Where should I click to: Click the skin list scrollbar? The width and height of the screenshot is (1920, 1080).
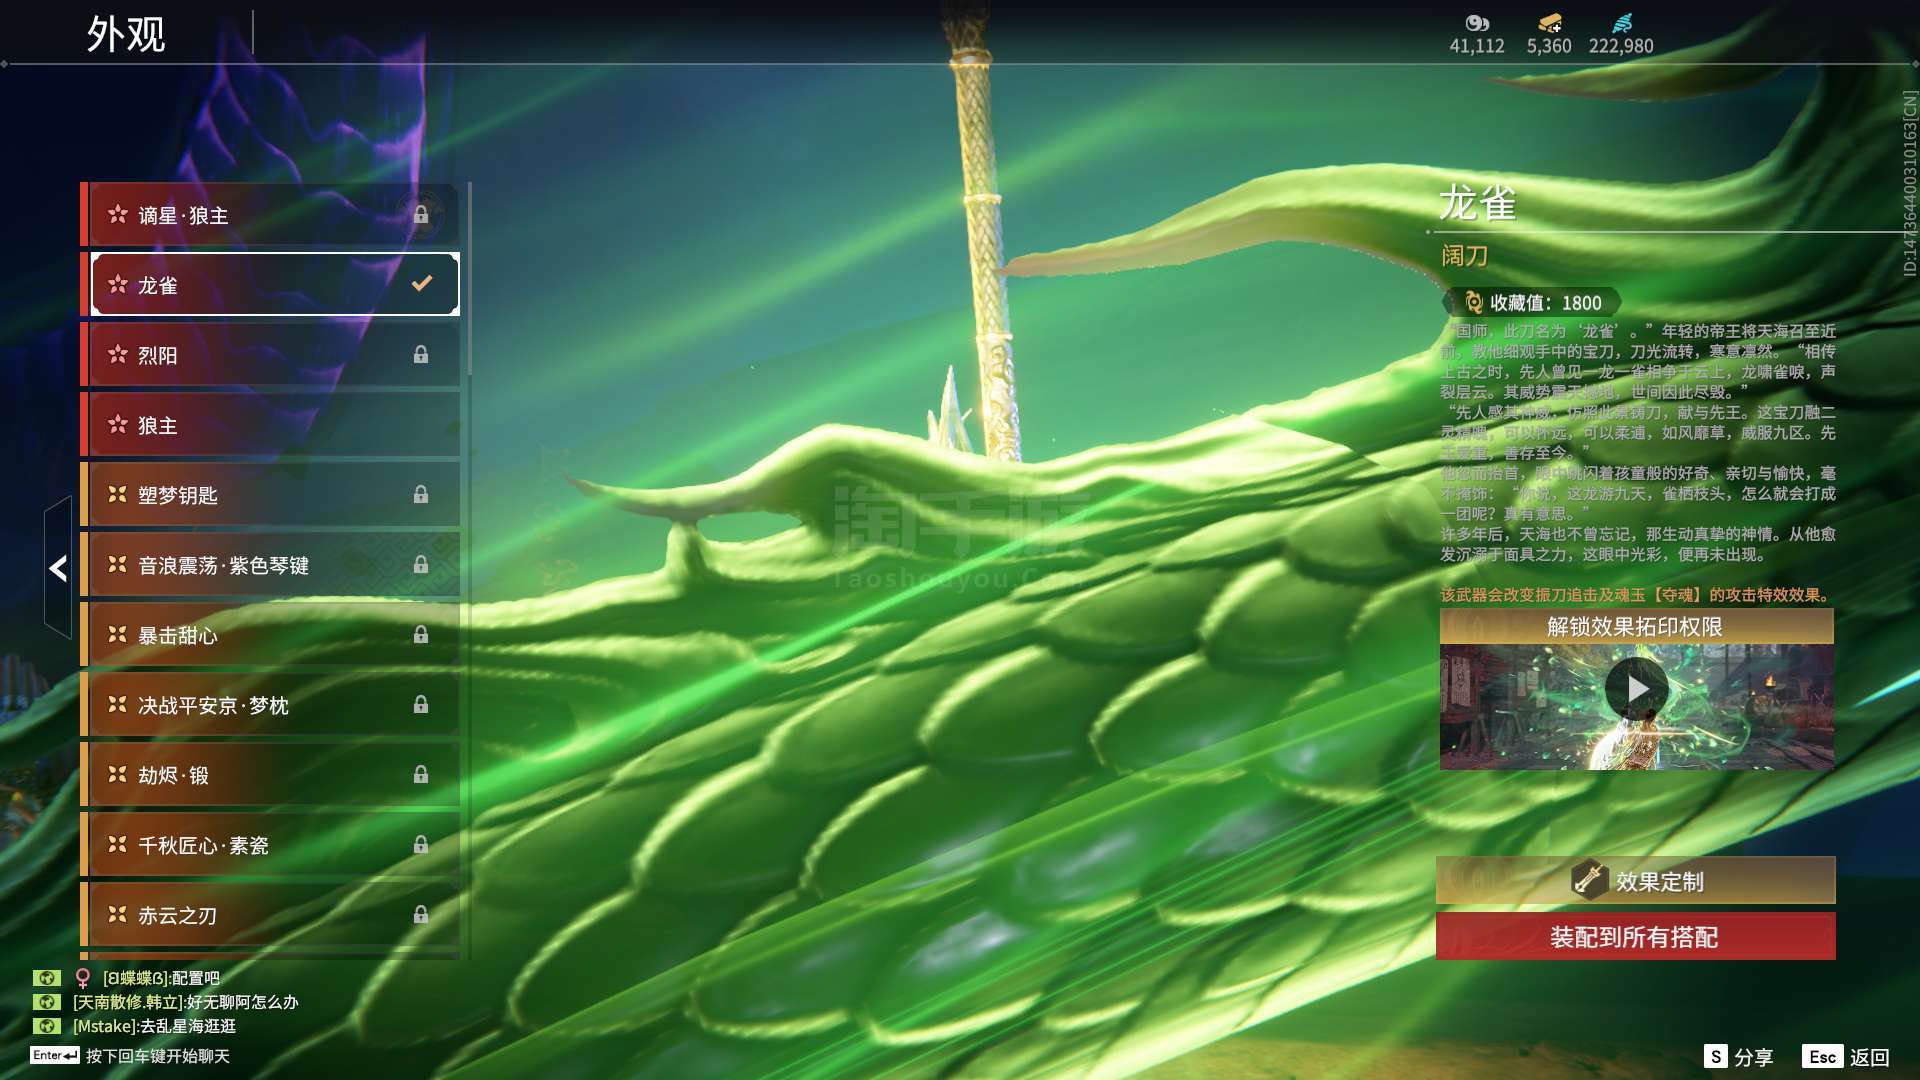point(469,279)
